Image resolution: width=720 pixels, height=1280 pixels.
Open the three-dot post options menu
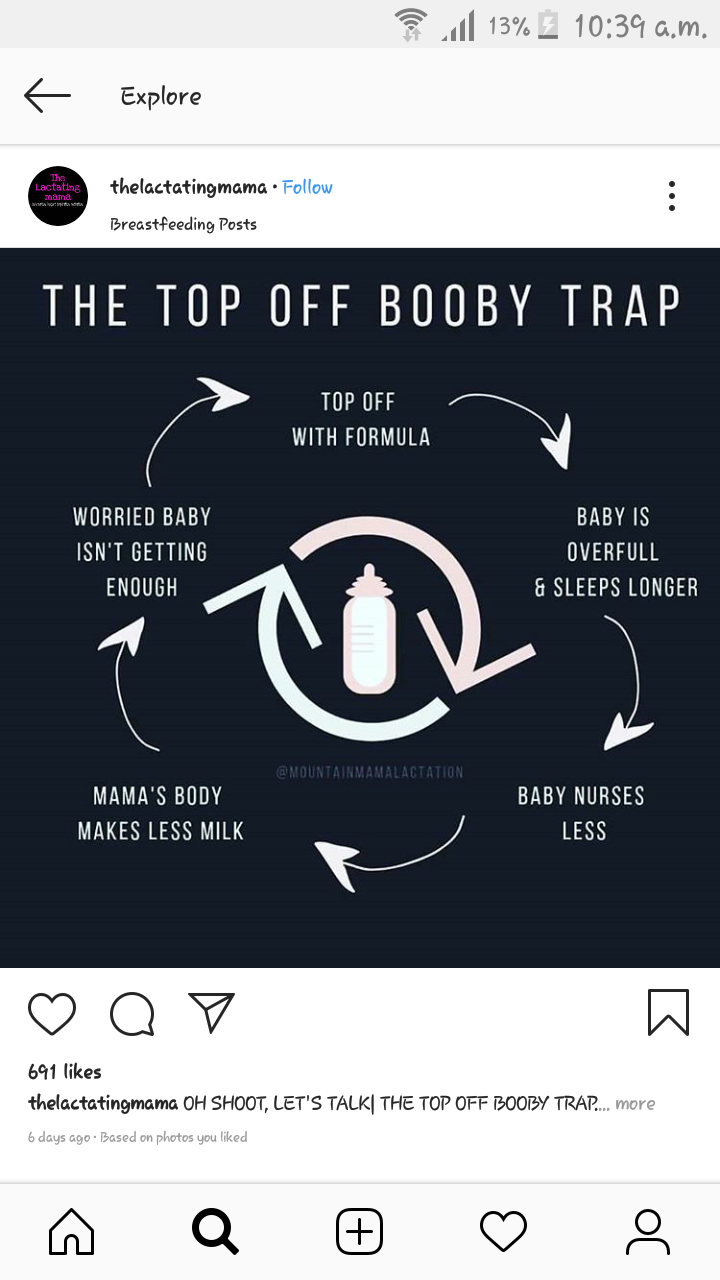672,196
